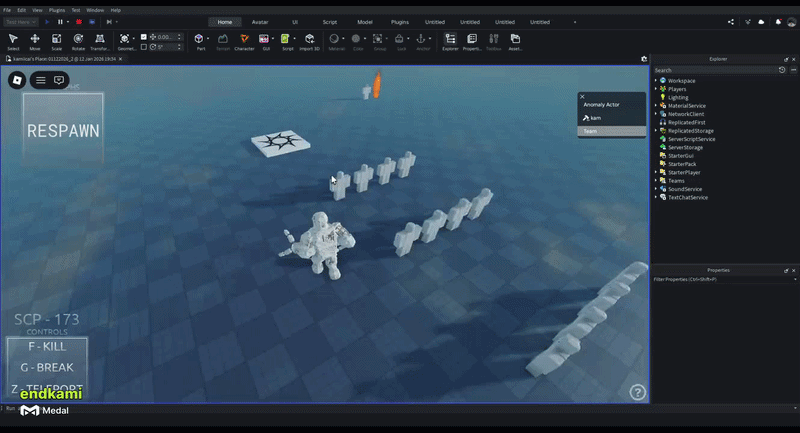Open the Material picker
The width and height of the screenshot is (800, 433).
tap(335, 41)
